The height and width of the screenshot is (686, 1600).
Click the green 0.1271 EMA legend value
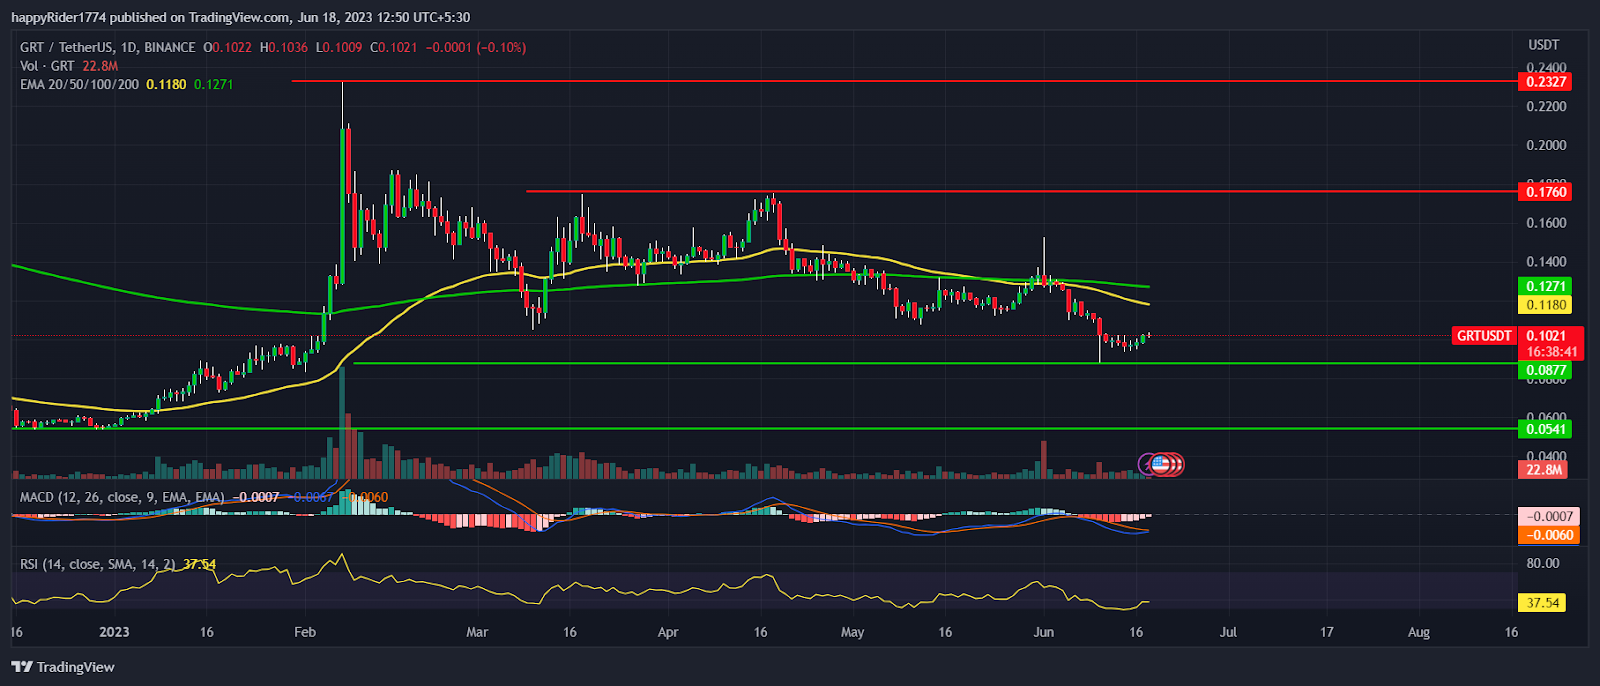[x=213, y=84]
